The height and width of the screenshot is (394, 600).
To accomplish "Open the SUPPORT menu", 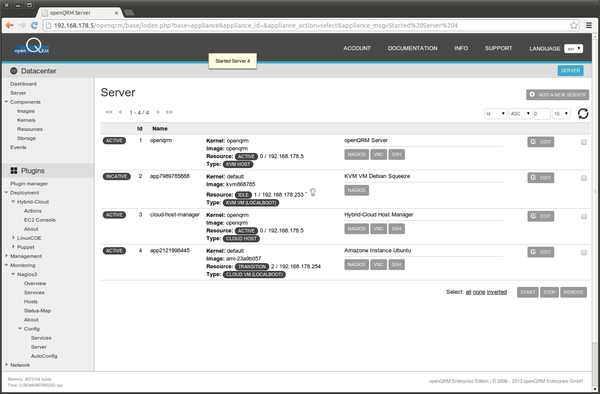I will 499,48.
